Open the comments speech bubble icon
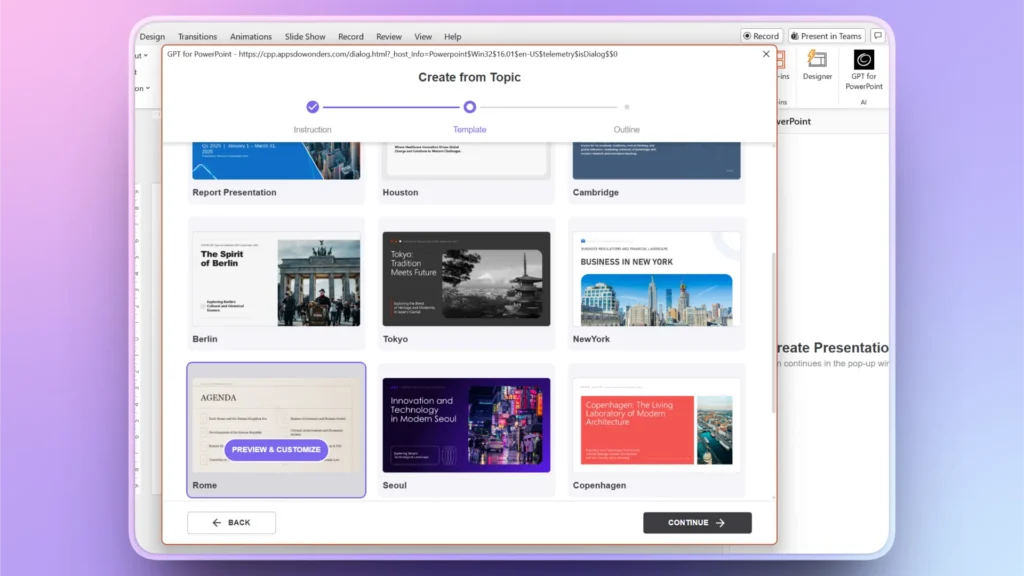Screen dimensions: 1024x576 878,36
